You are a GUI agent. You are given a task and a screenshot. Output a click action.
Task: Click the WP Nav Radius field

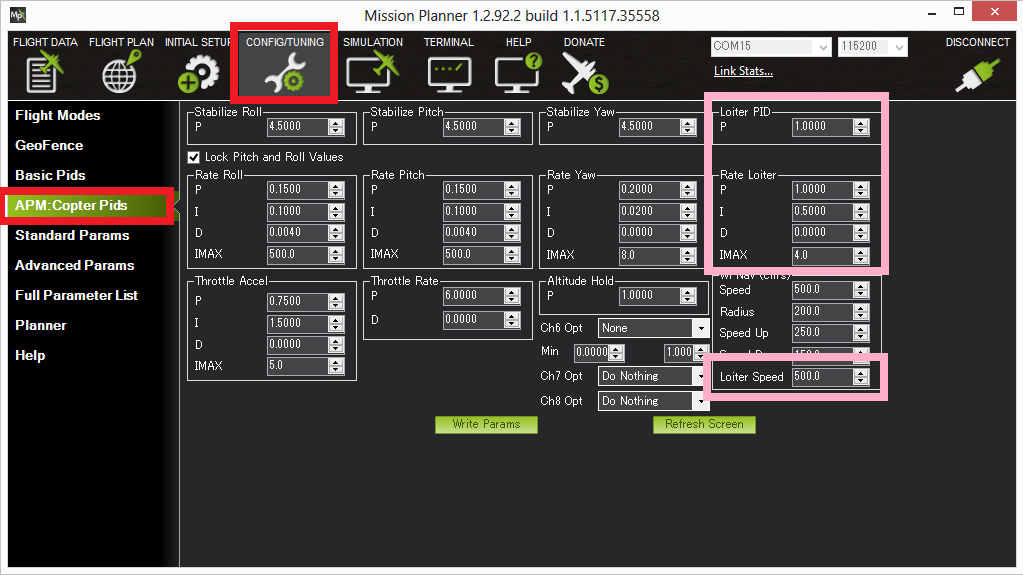click(x=823, y=311)
